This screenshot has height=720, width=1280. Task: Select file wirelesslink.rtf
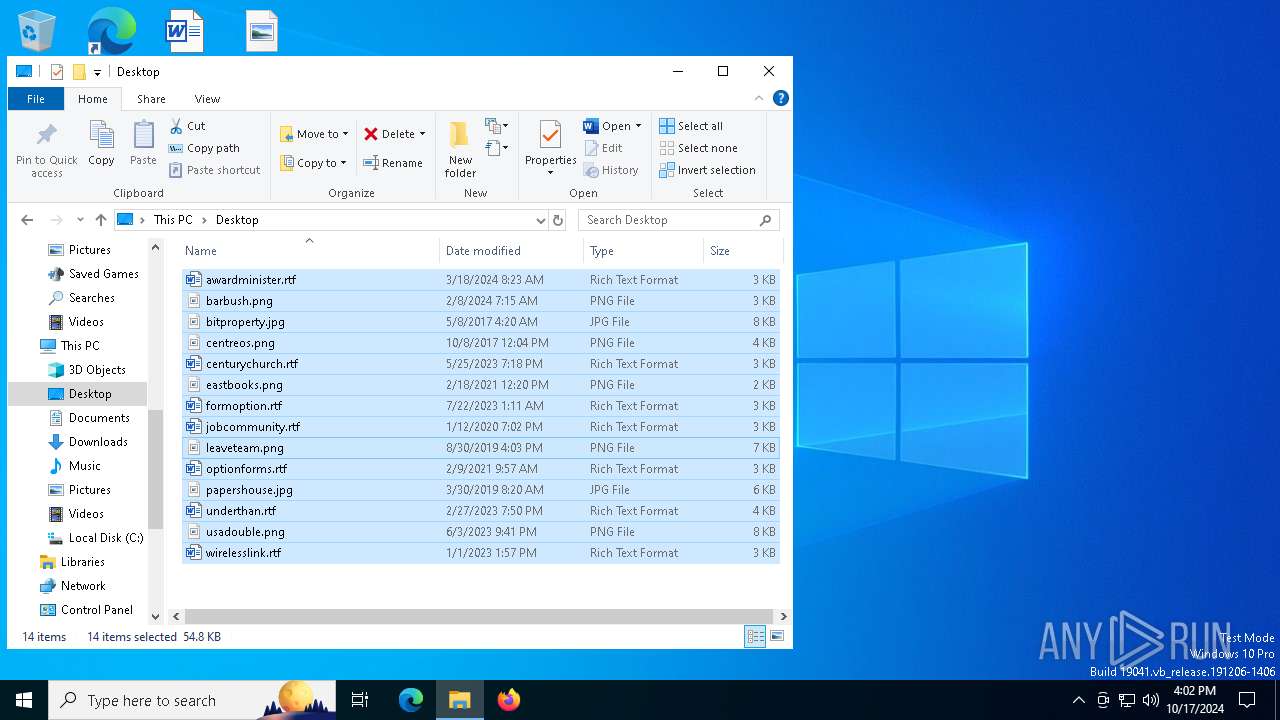tap(481, 553)
